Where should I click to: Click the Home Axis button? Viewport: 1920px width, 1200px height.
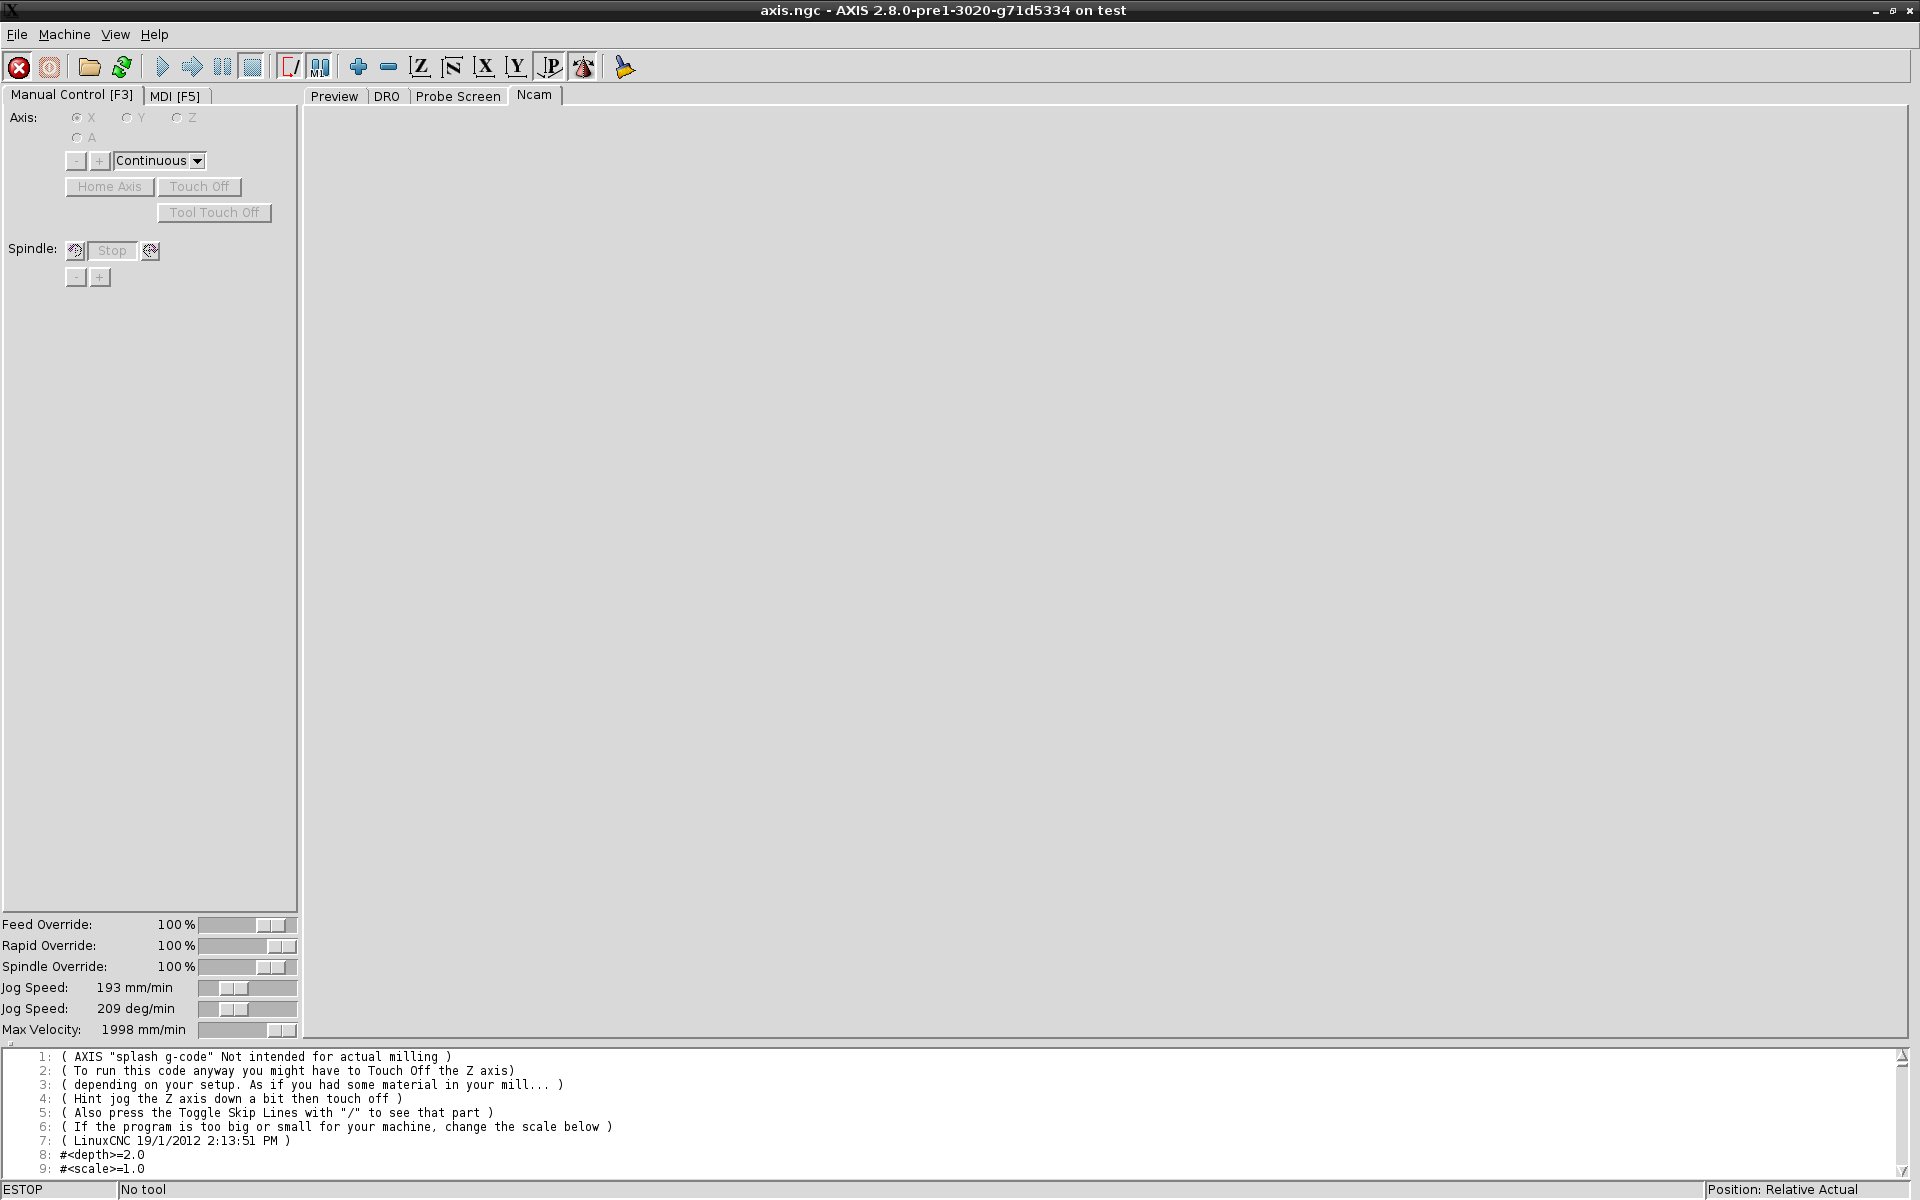click(x=110, y=187)
